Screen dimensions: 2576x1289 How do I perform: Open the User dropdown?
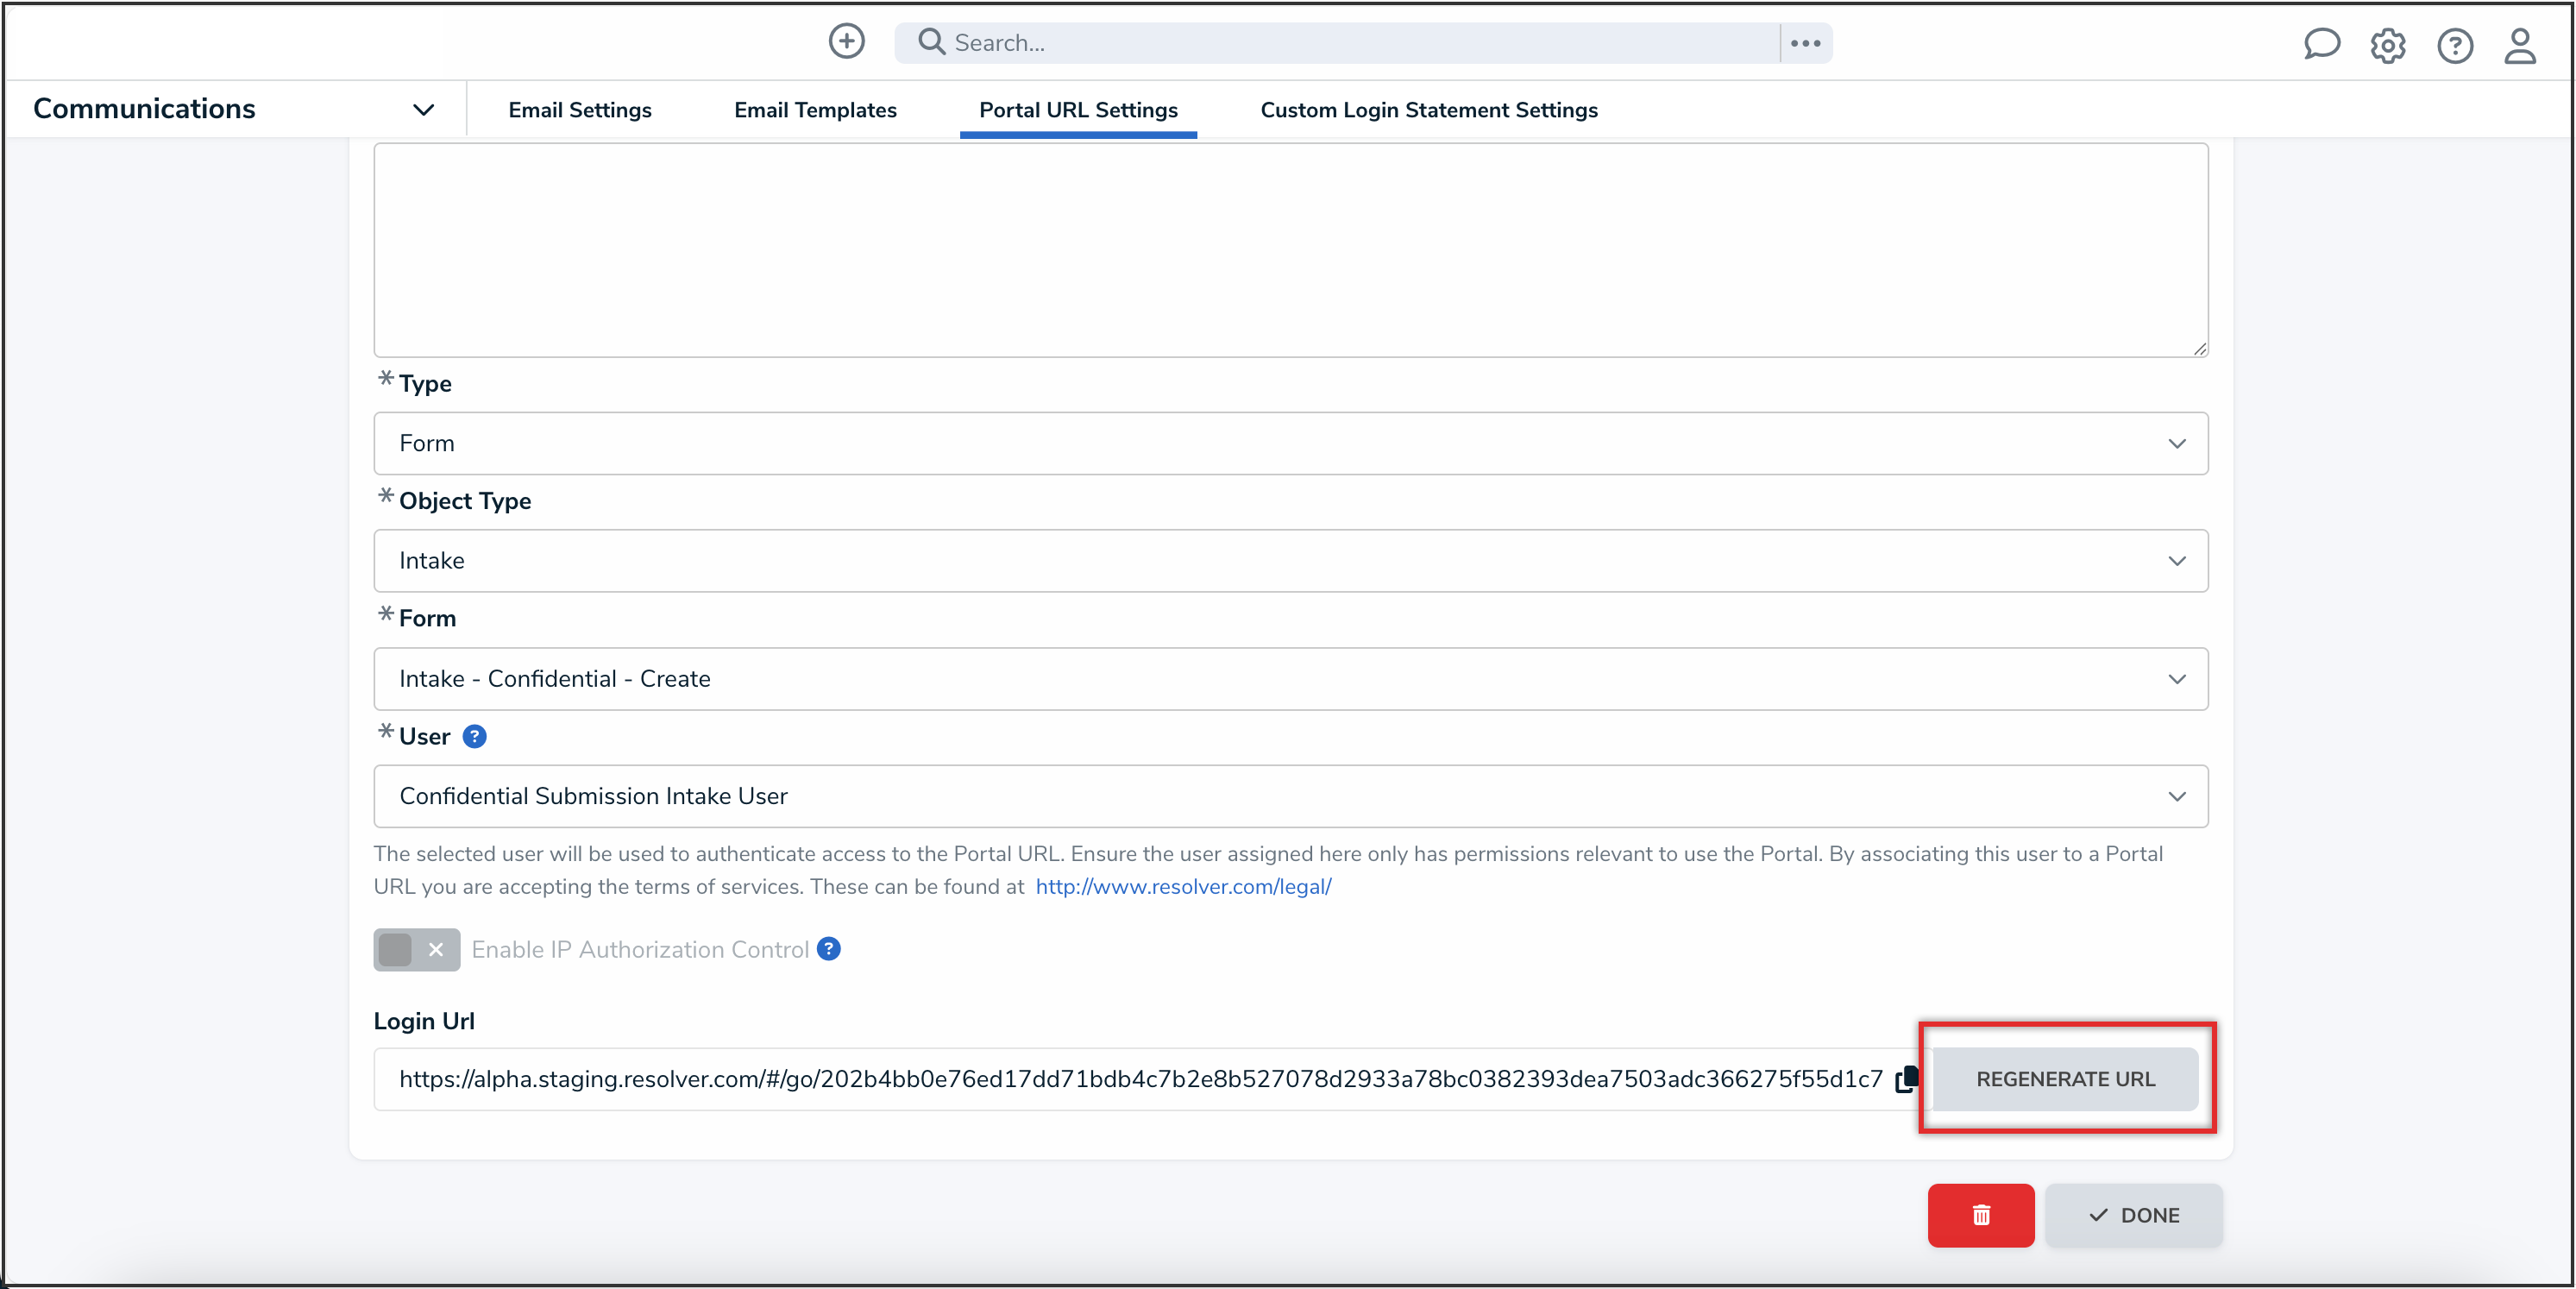(x=1289, y=796)
